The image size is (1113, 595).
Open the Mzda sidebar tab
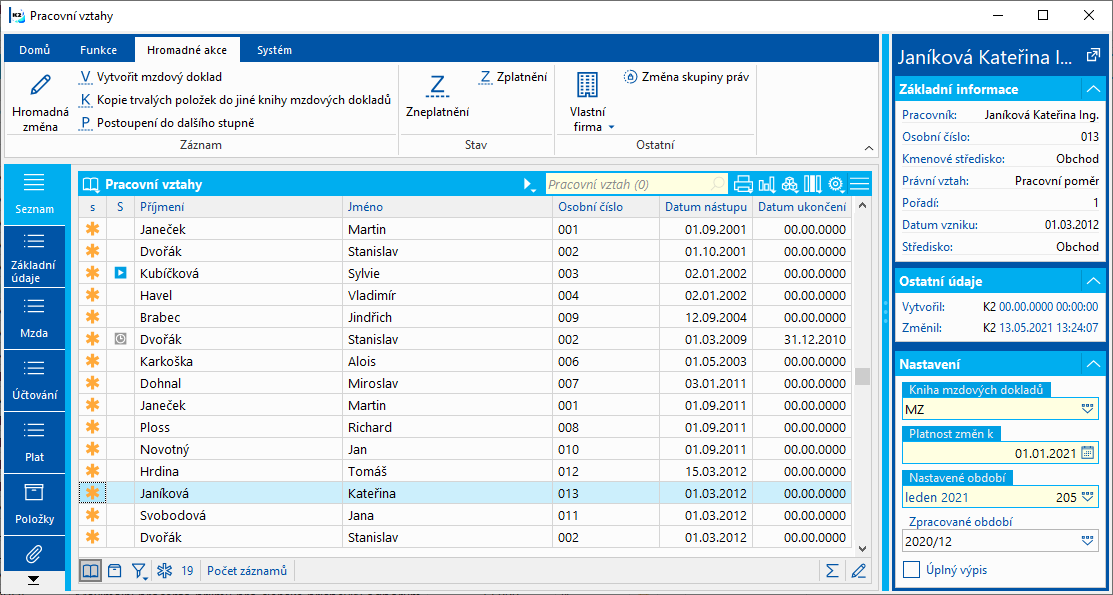(34, 318)
